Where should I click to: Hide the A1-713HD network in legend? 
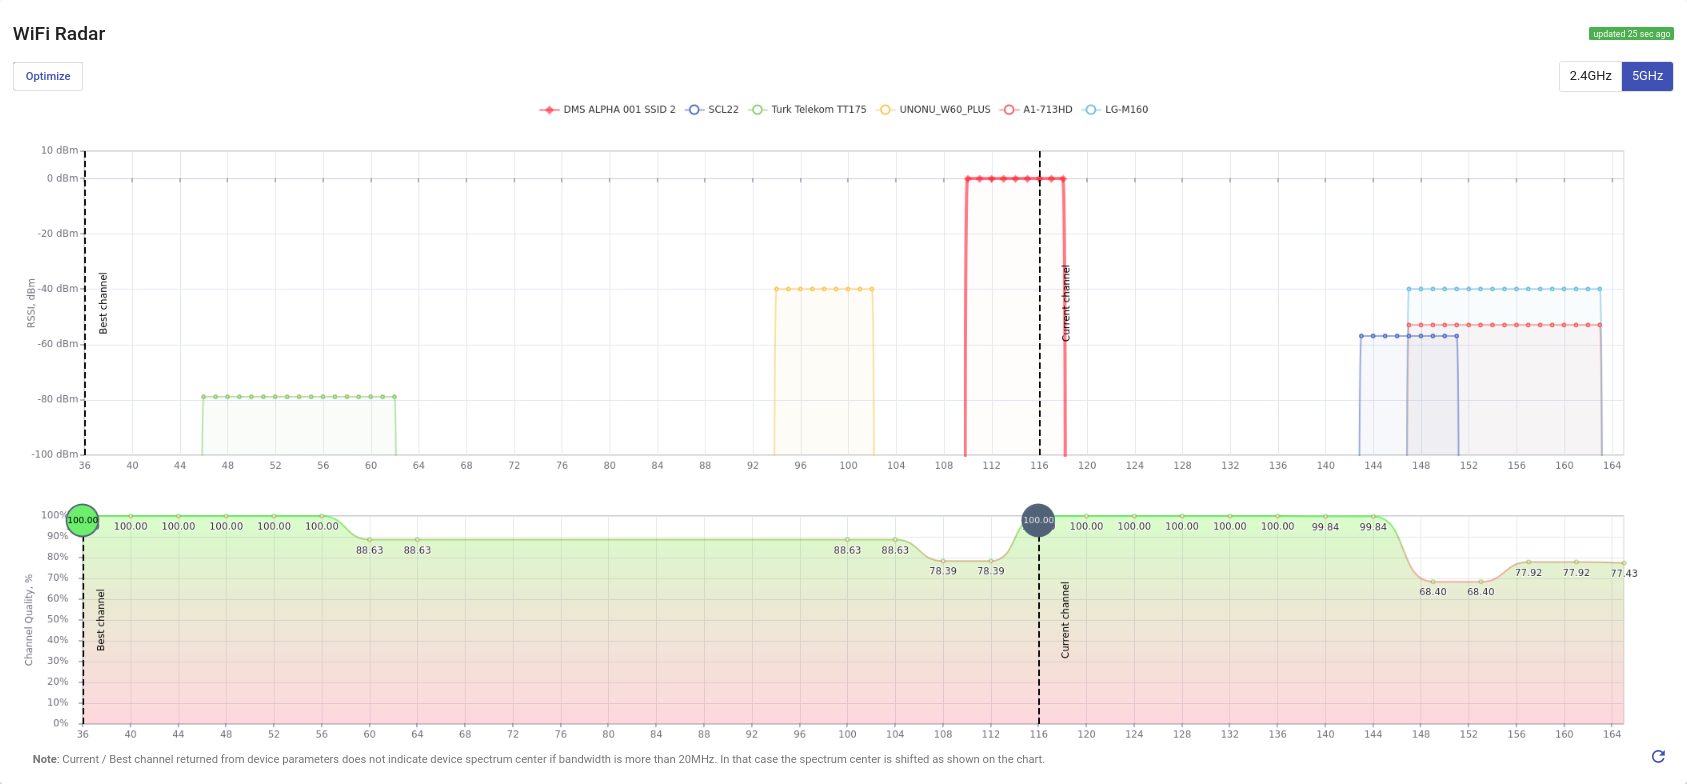1037,110
